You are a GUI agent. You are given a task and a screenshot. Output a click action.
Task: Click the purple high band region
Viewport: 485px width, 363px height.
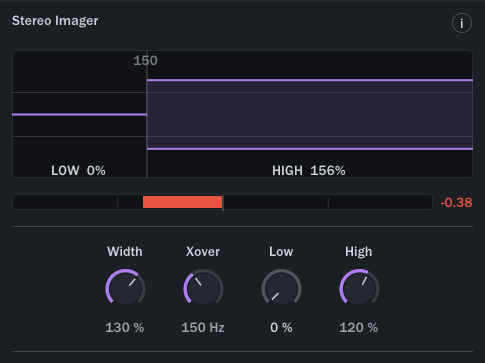(310, 114)
